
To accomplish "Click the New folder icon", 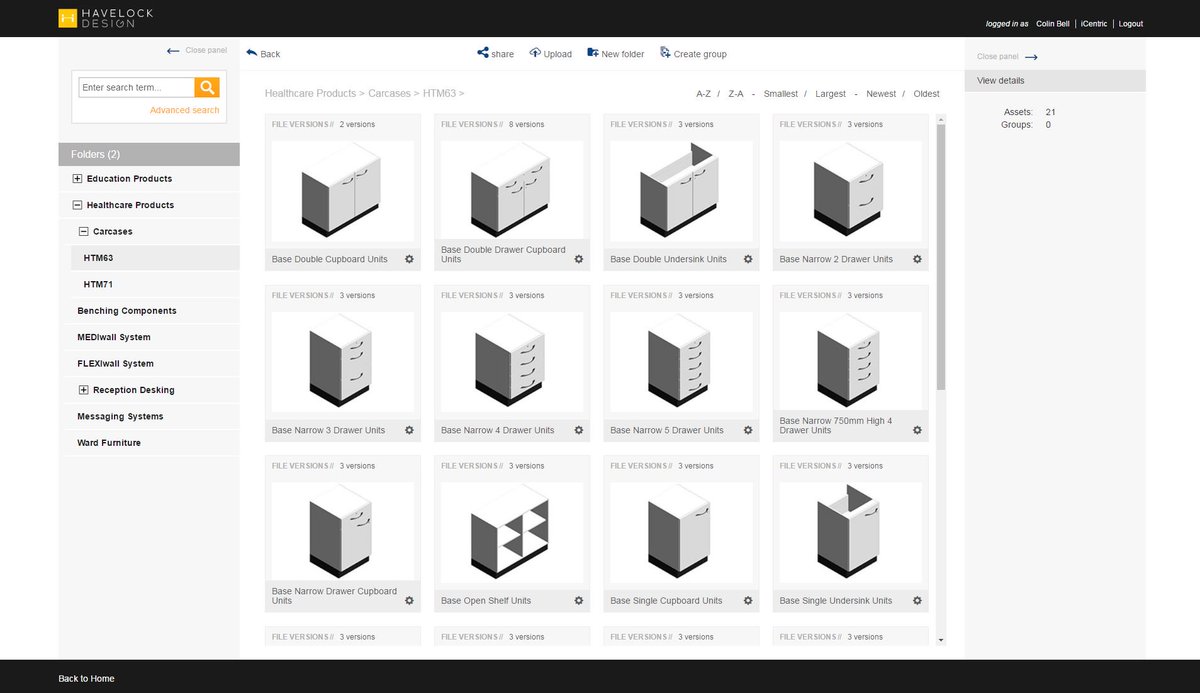I will coord(593,53).
